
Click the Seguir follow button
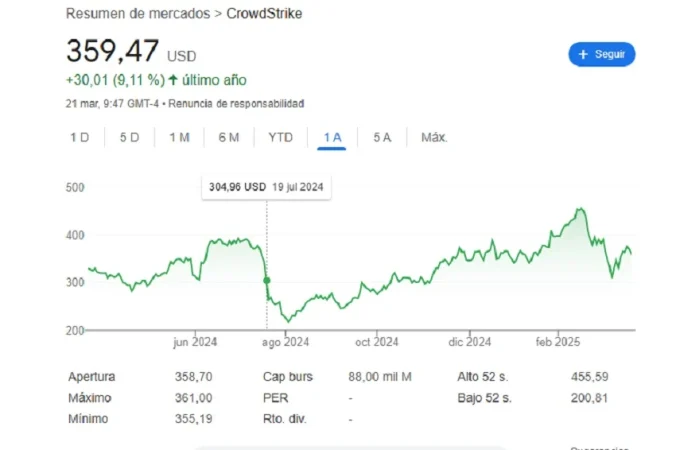click(x=601, y=54)
